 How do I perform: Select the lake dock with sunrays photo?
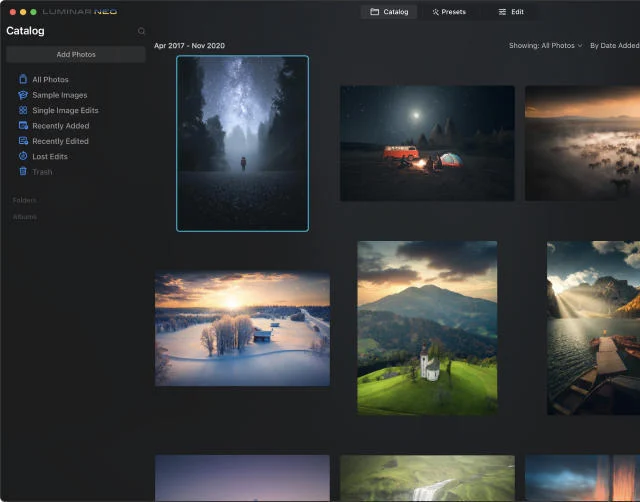pos(593,328)
